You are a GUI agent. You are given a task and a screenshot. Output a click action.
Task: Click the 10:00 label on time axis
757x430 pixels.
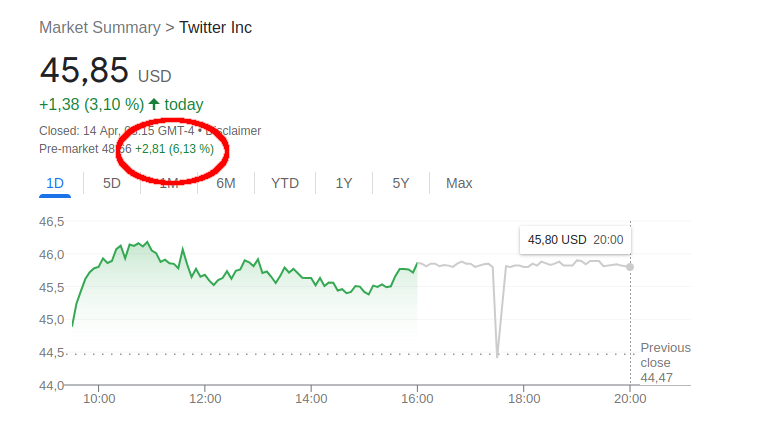click(x=99, y=399)
